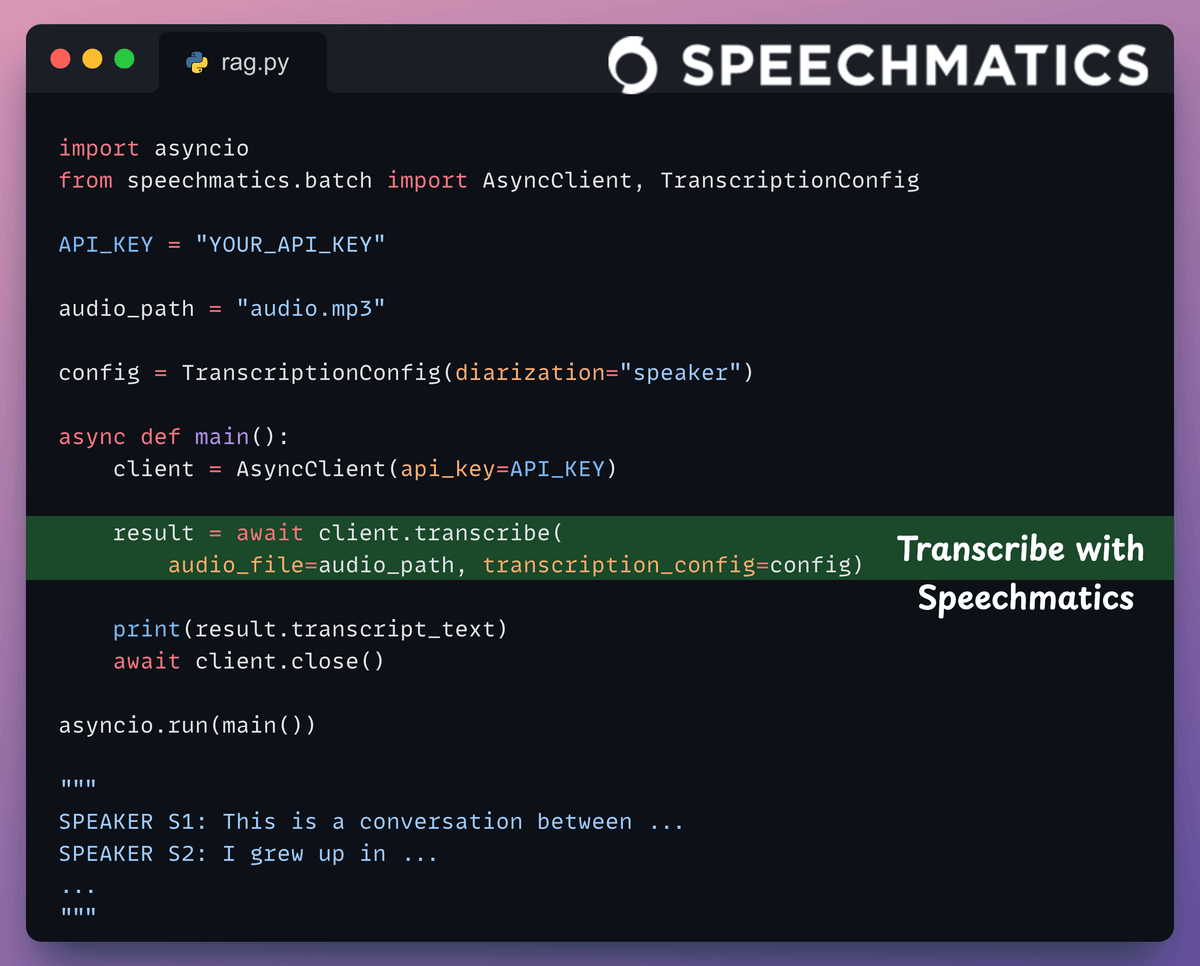Screen dimensions: 1200x966
Task: Click 'SPEAKER S1: This is a conversation' line
Action: tap(371, 821)
